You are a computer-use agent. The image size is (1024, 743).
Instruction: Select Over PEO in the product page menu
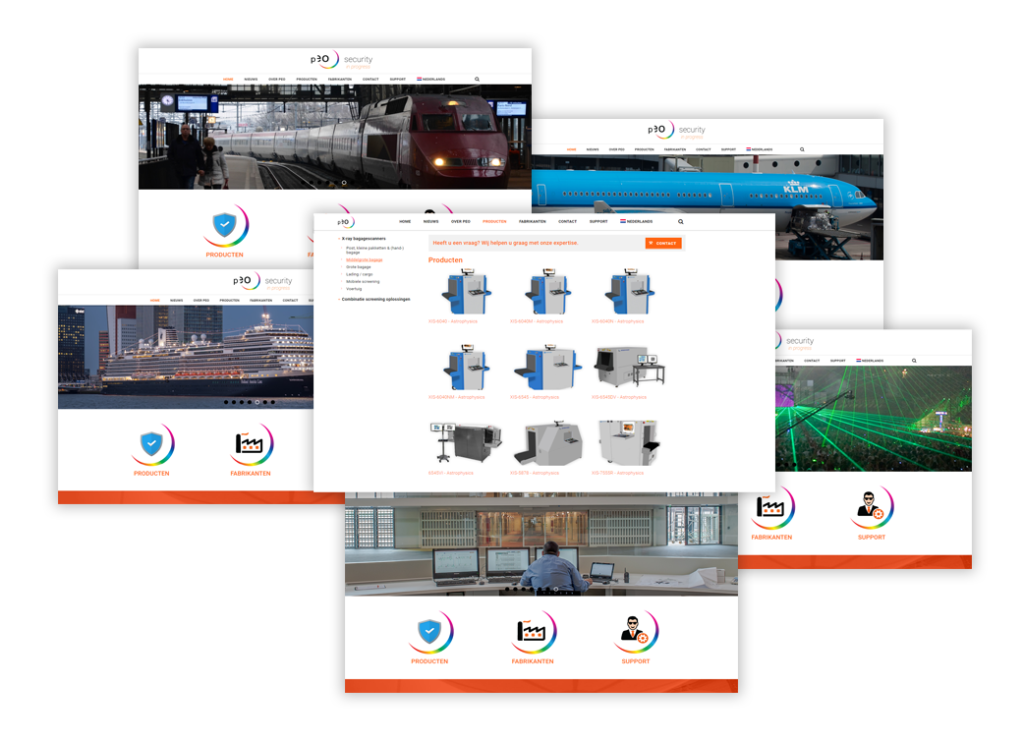pos(461,221)
